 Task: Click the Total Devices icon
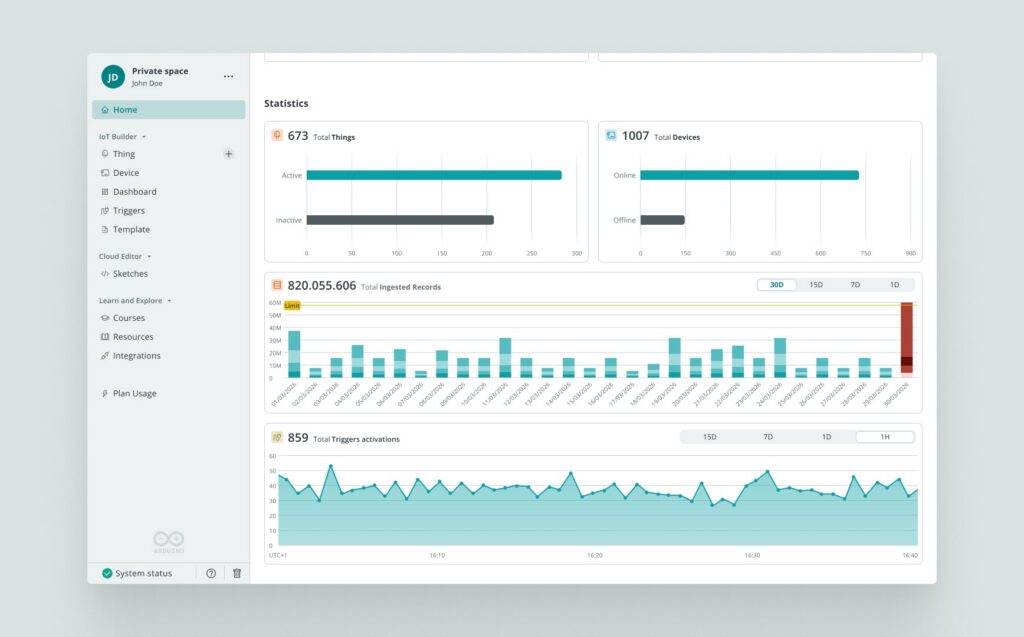[611, 135]
